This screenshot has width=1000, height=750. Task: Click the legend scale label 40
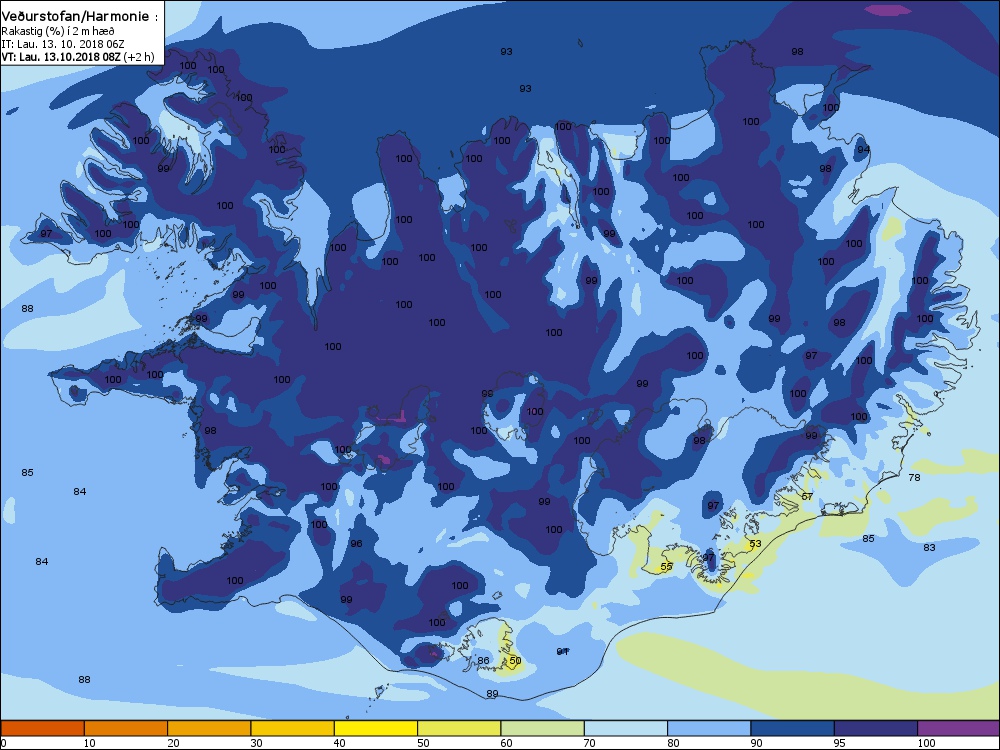point(340,743)
